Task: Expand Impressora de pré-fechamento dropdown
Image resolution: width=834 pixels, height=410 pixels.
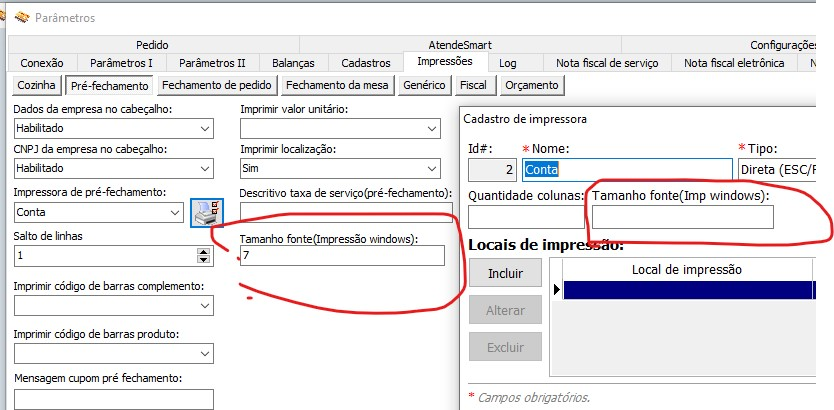Action: point(175,213)
